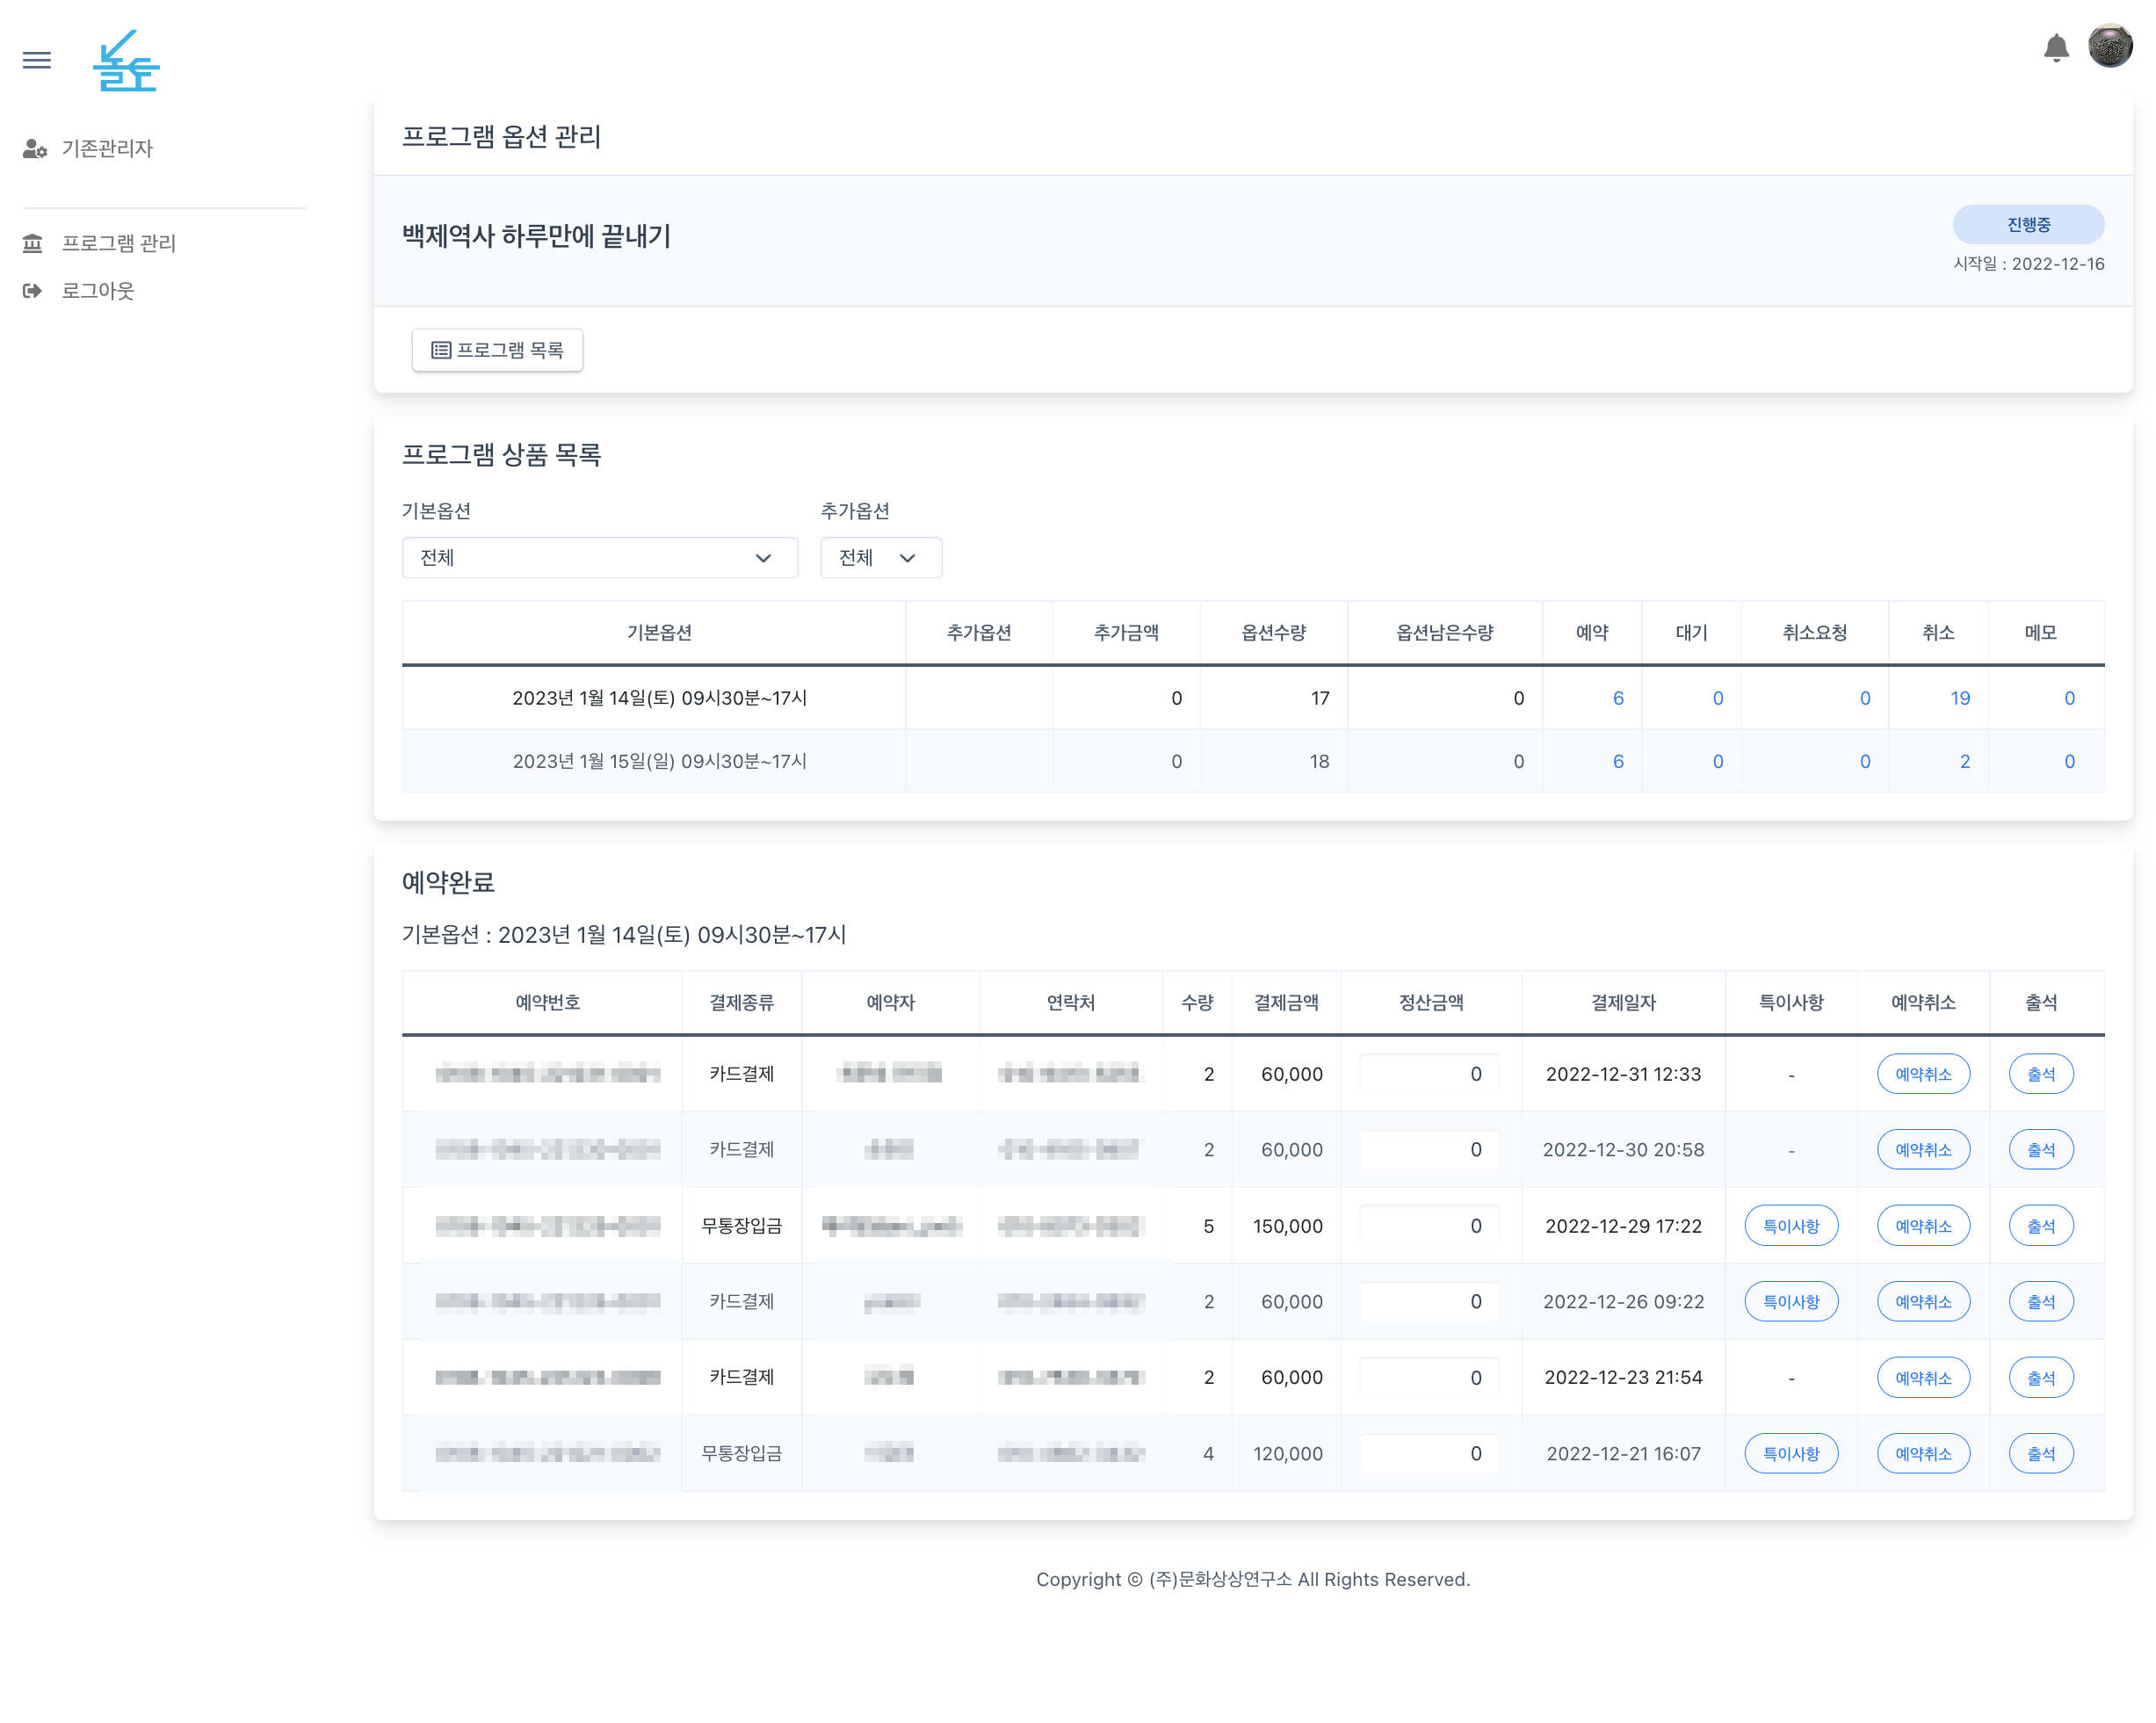Click the 진행중 status badge
The height and width of the screenshot is (1723, 2156).
pos(2027,224)
